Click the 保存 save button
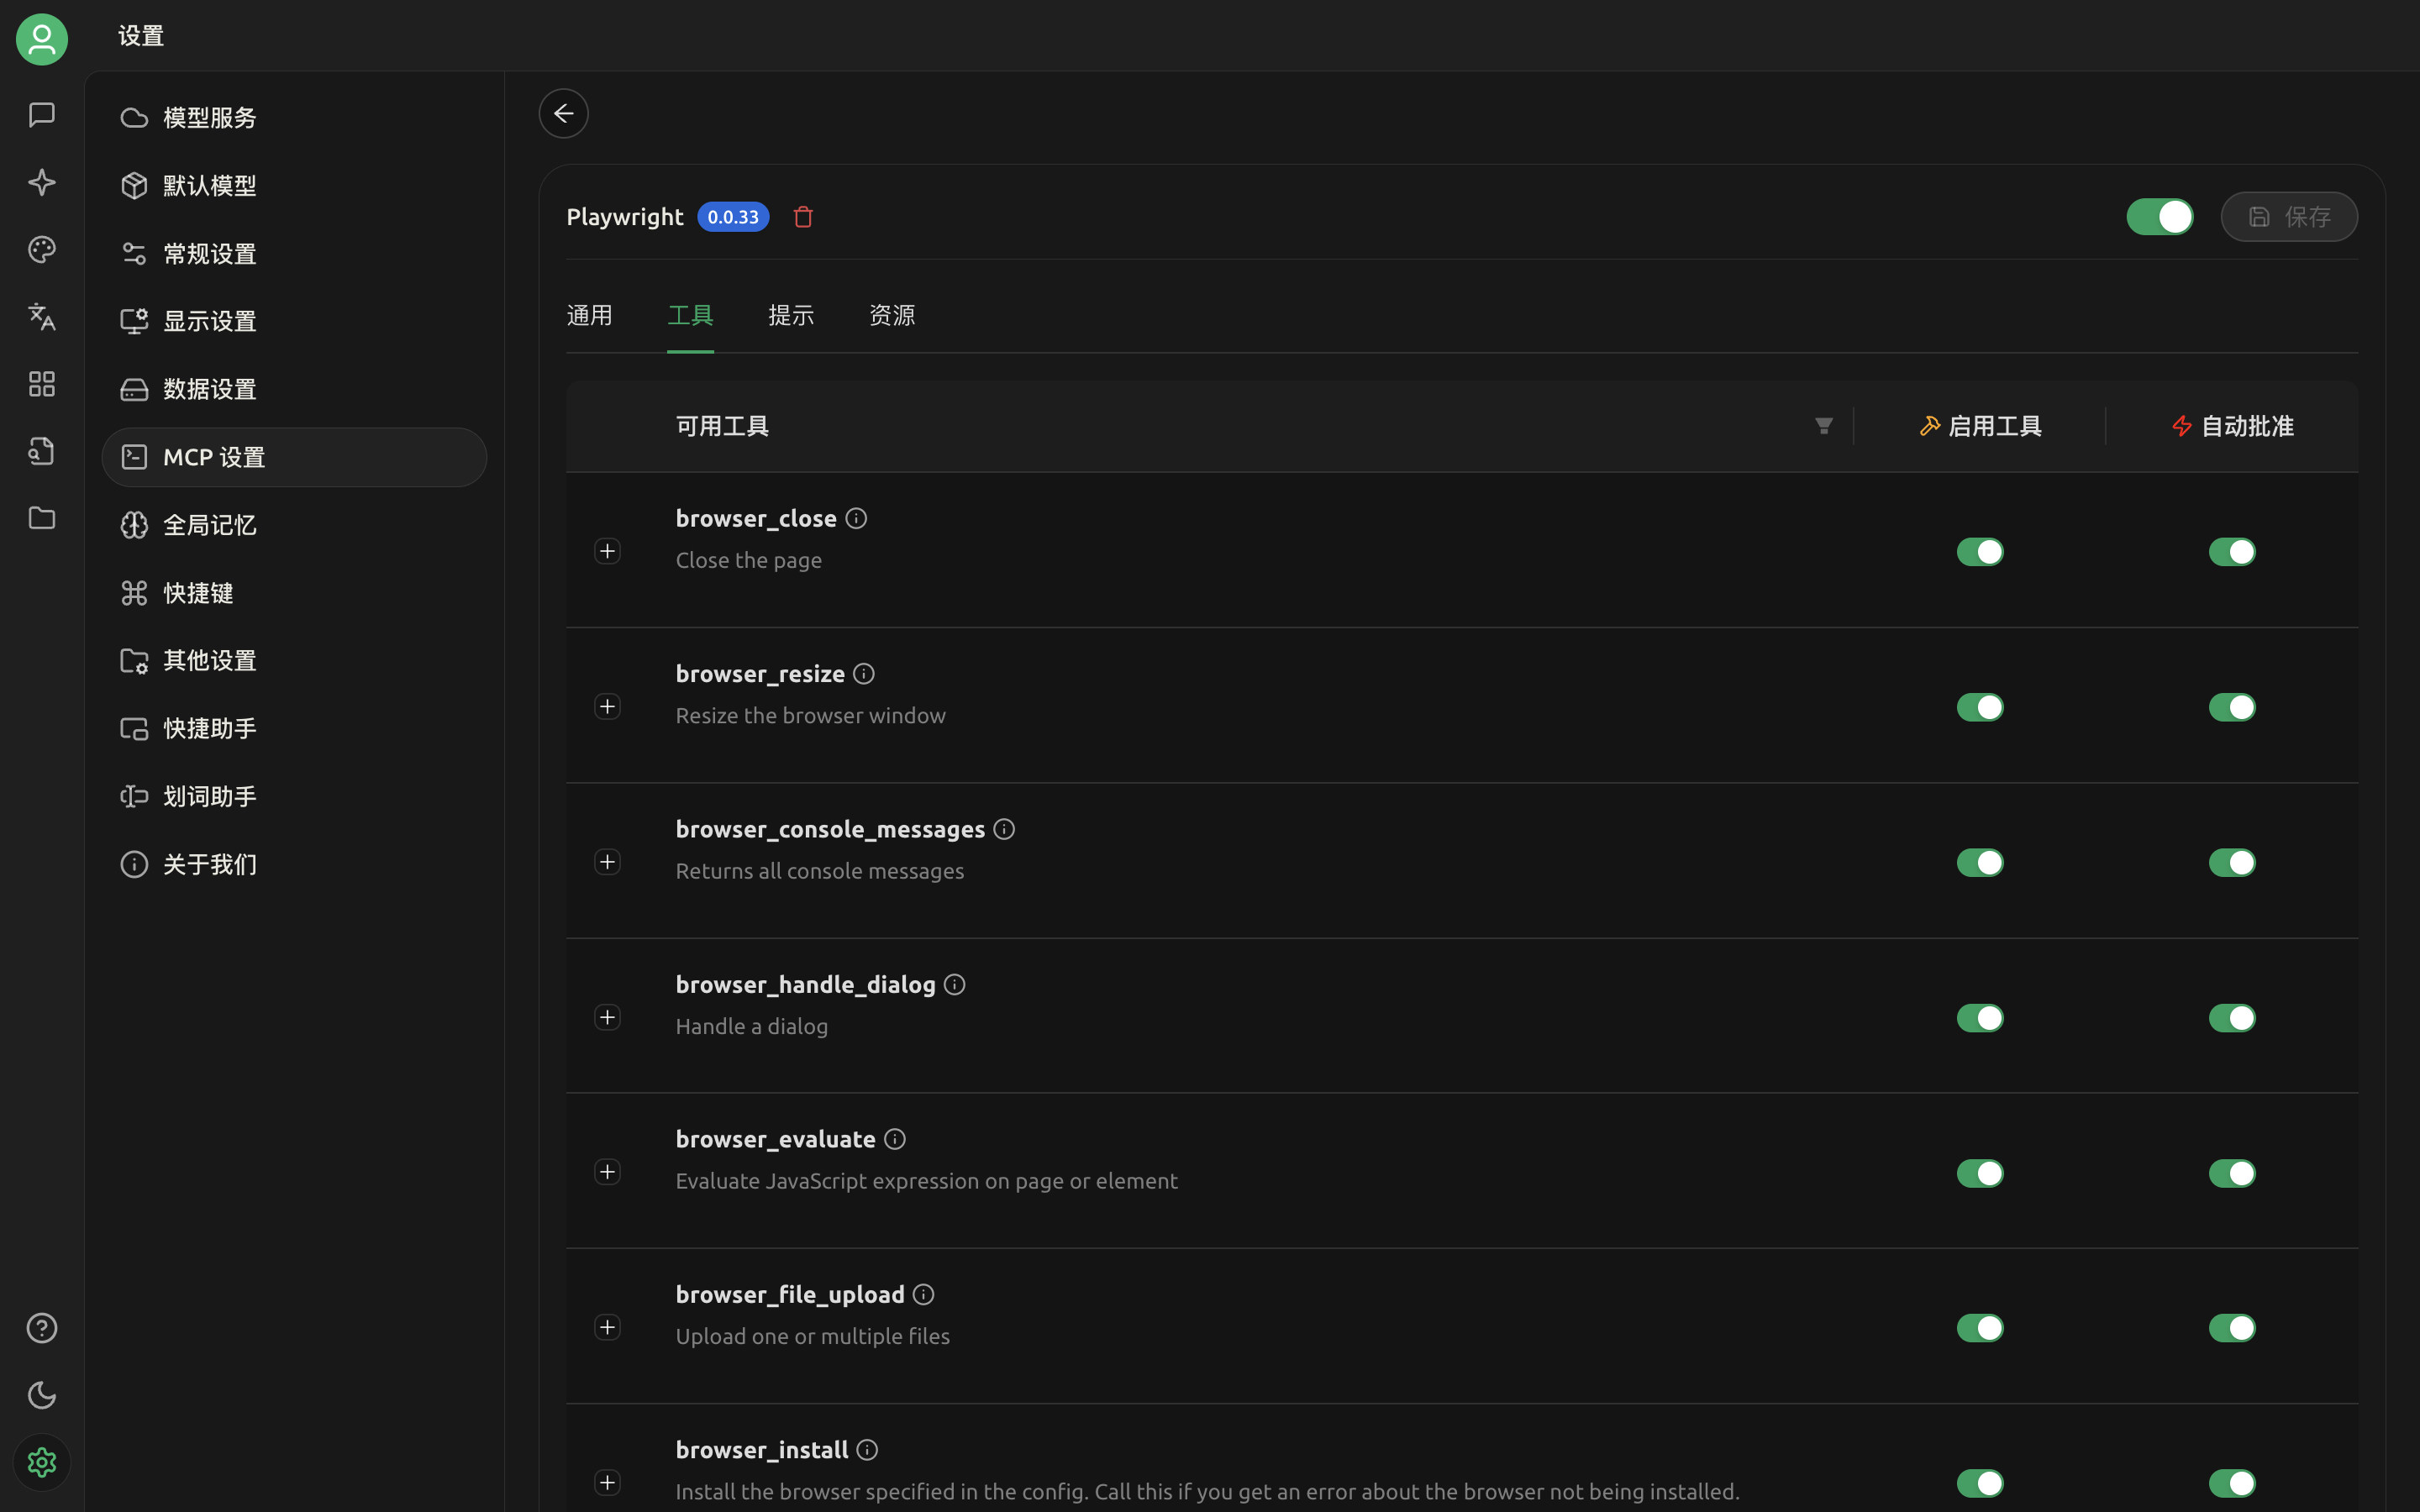 point(2289,217)
